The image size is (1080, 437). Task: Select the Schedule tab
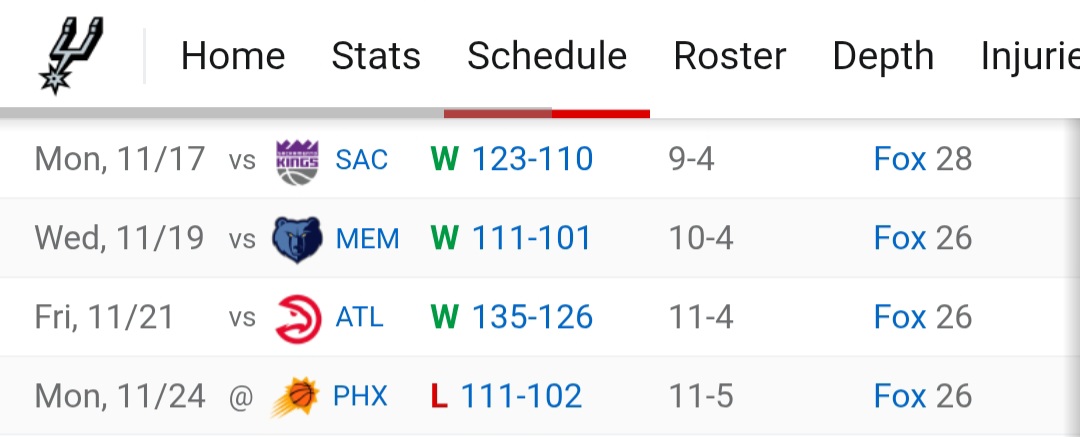pos(547,56)
